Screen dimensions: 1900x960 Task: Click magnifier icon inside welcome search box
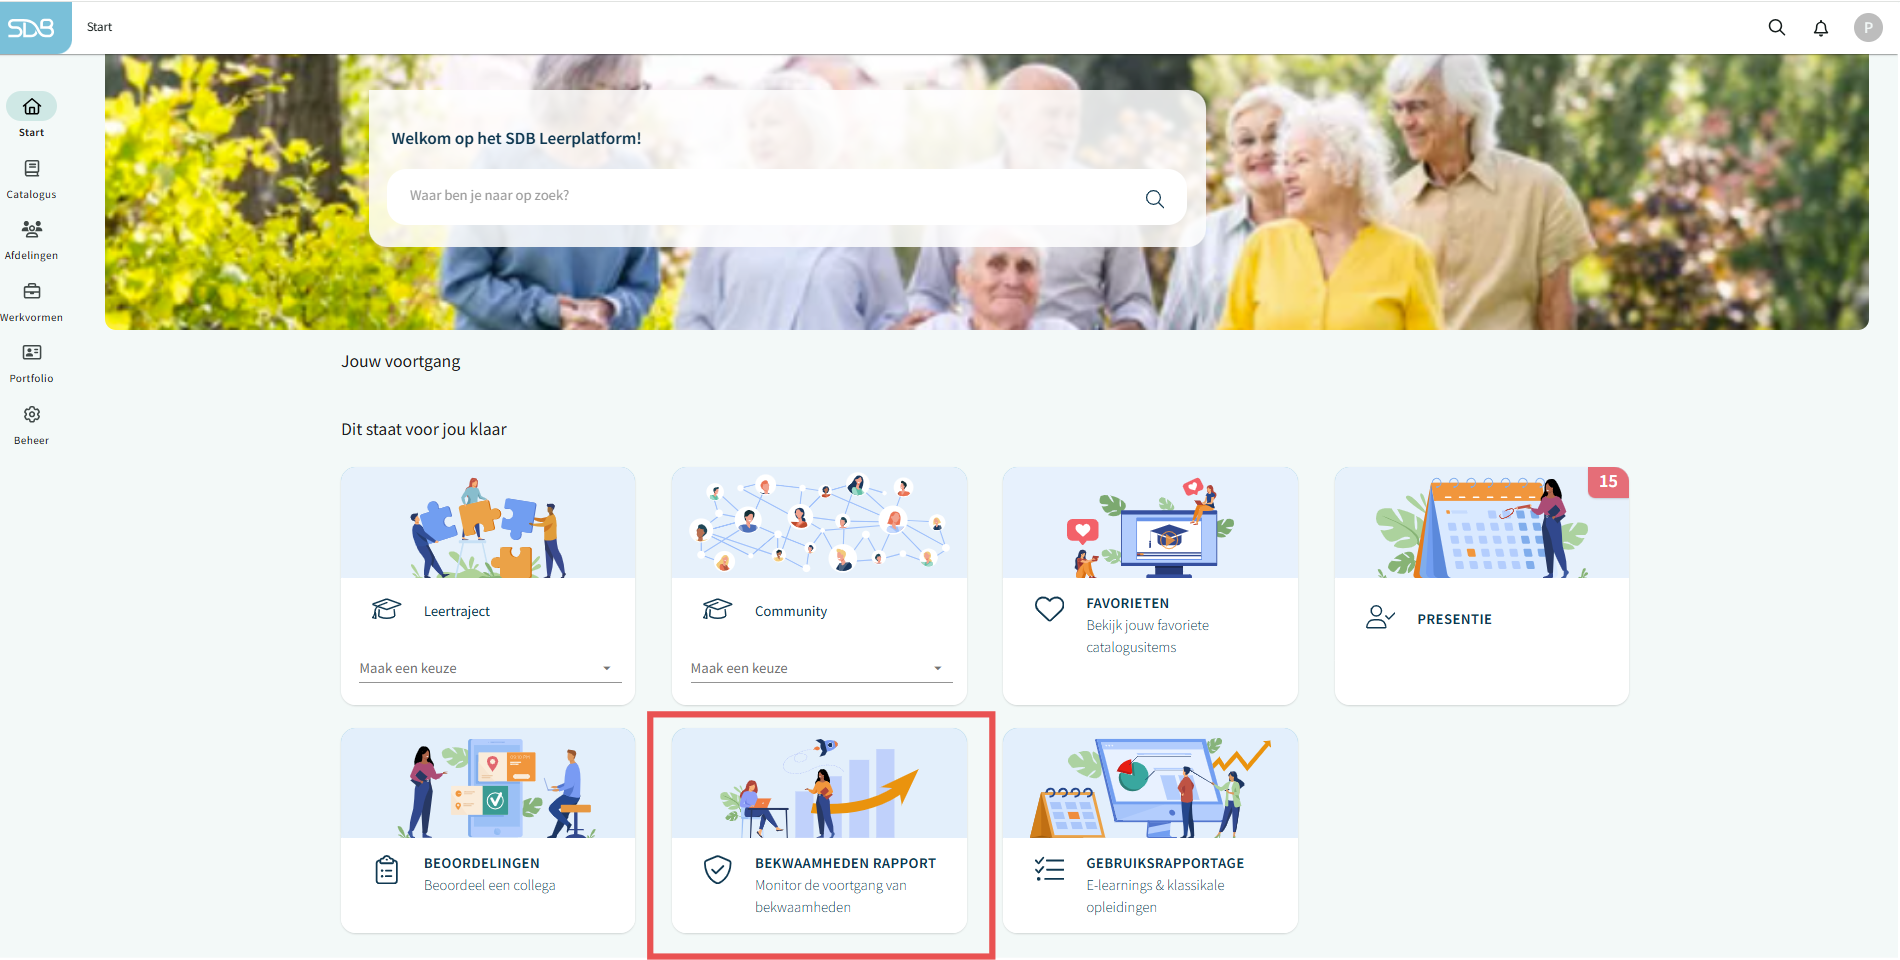click(1154, 198)
